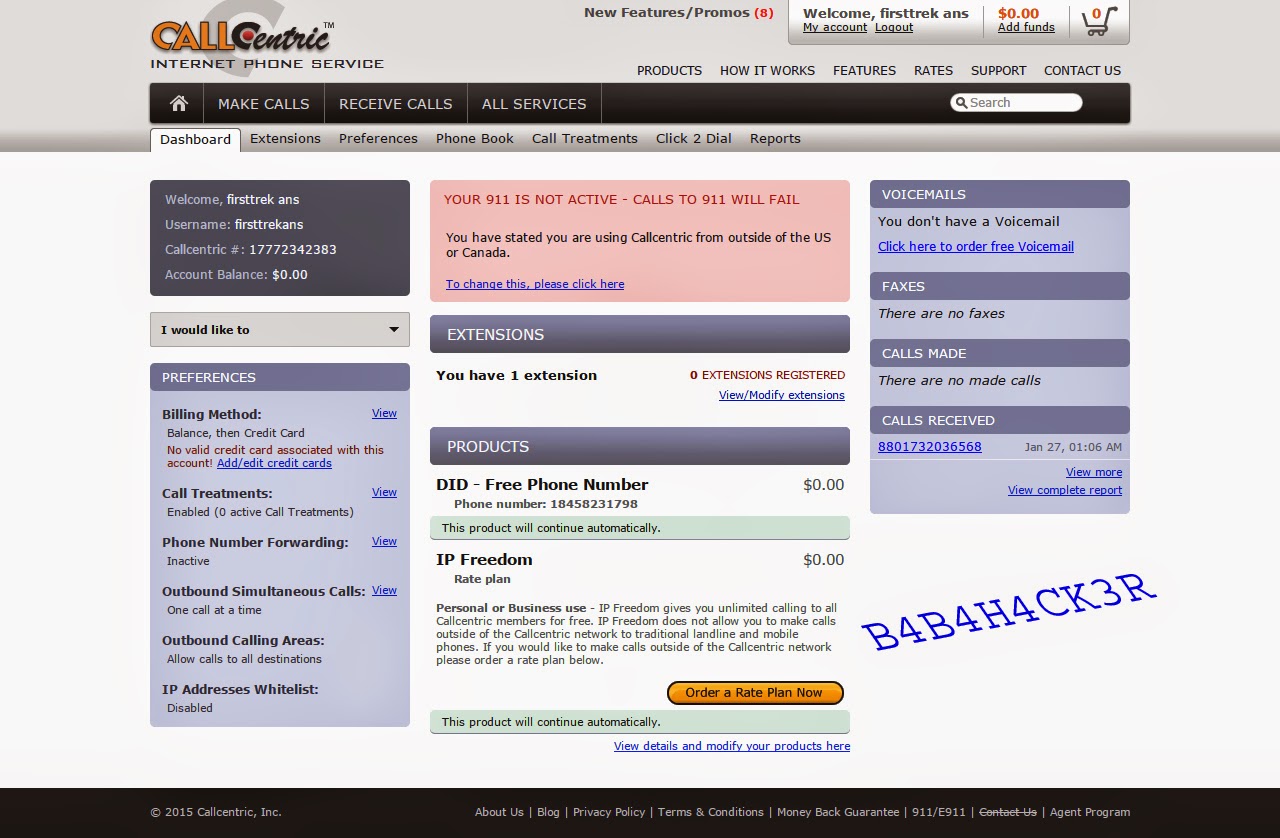Click View more under Calls Received
Image resolution: width=1280 pixels, height=838 pixels.
point(1094,472)
